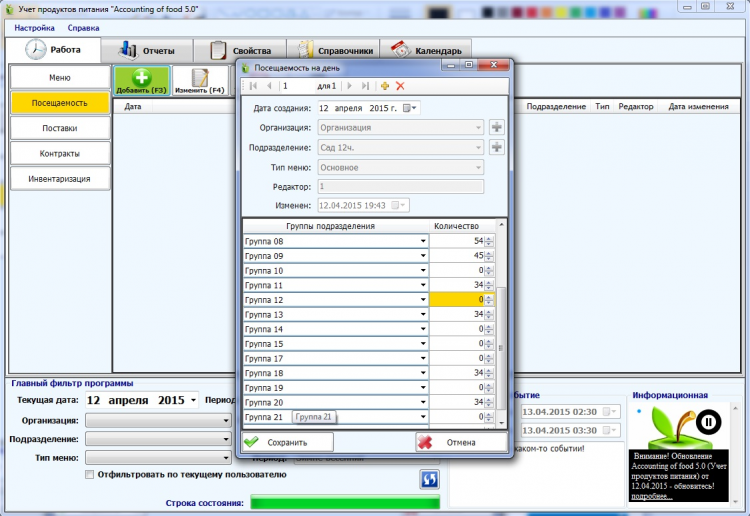Switch to the Отчеты tab
The image size is (750, 516).
click(x=147, y=51)
